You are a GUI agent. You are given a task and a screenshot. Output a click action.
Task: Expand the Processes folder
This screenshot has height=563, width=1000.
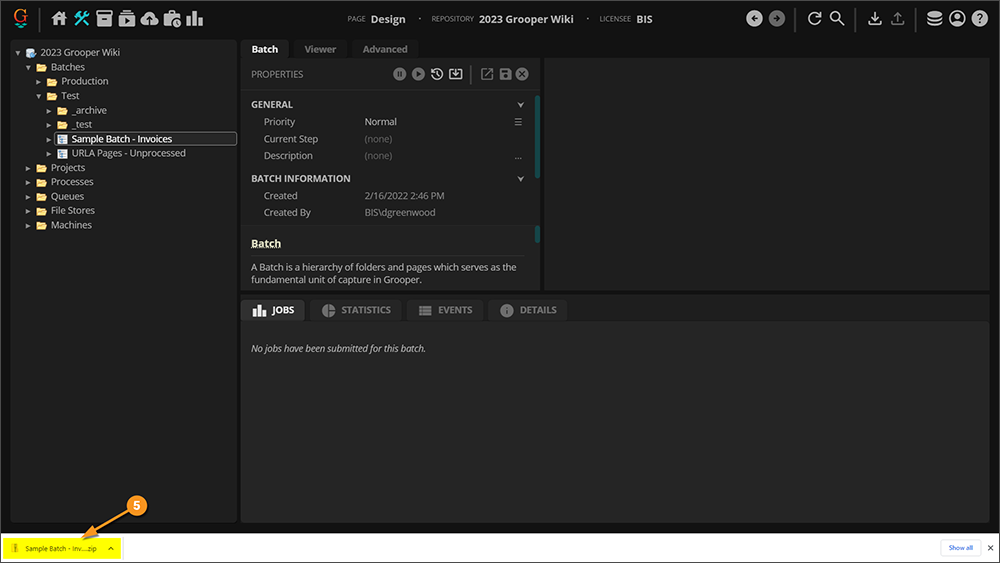pos(28,182)
